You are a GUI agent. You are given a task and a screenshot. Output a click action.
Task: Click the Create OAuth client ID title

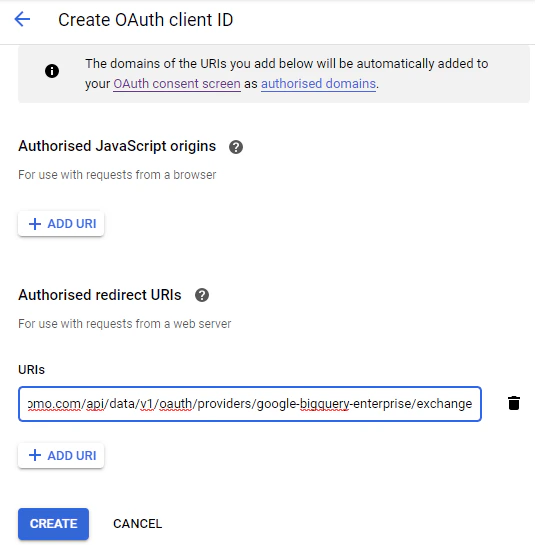146,20
